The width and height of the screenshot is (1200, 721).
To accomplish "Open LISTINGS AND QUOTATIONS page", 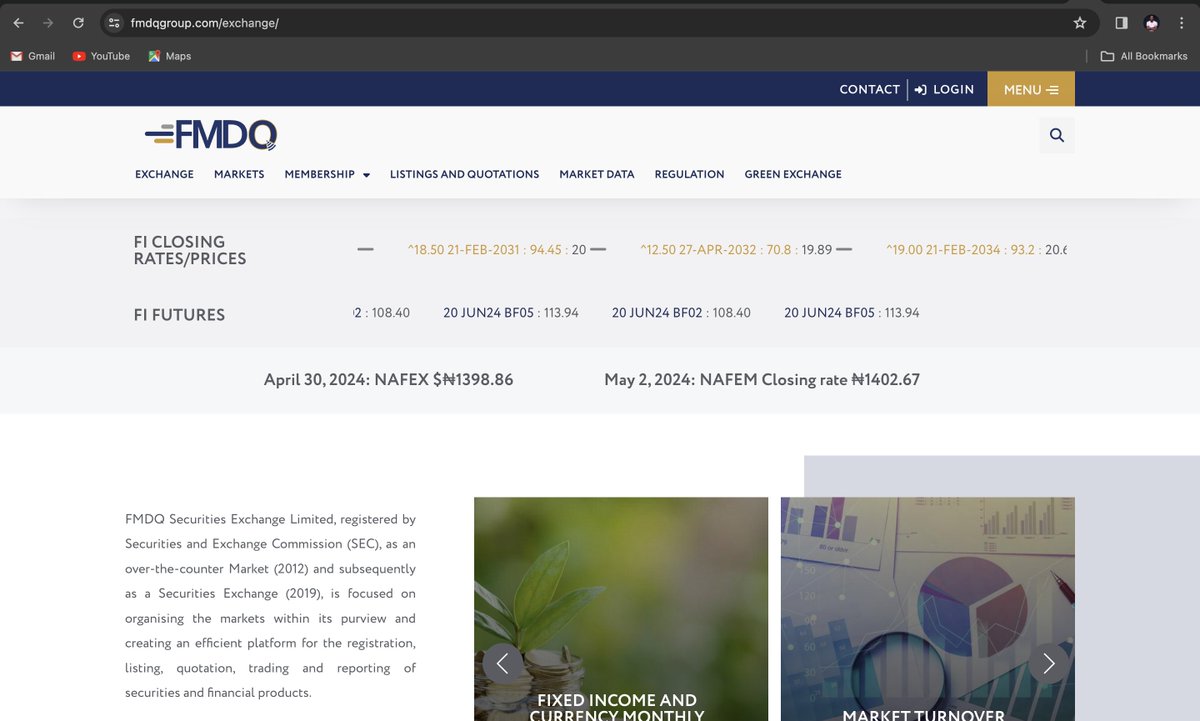I will point(464,174).
